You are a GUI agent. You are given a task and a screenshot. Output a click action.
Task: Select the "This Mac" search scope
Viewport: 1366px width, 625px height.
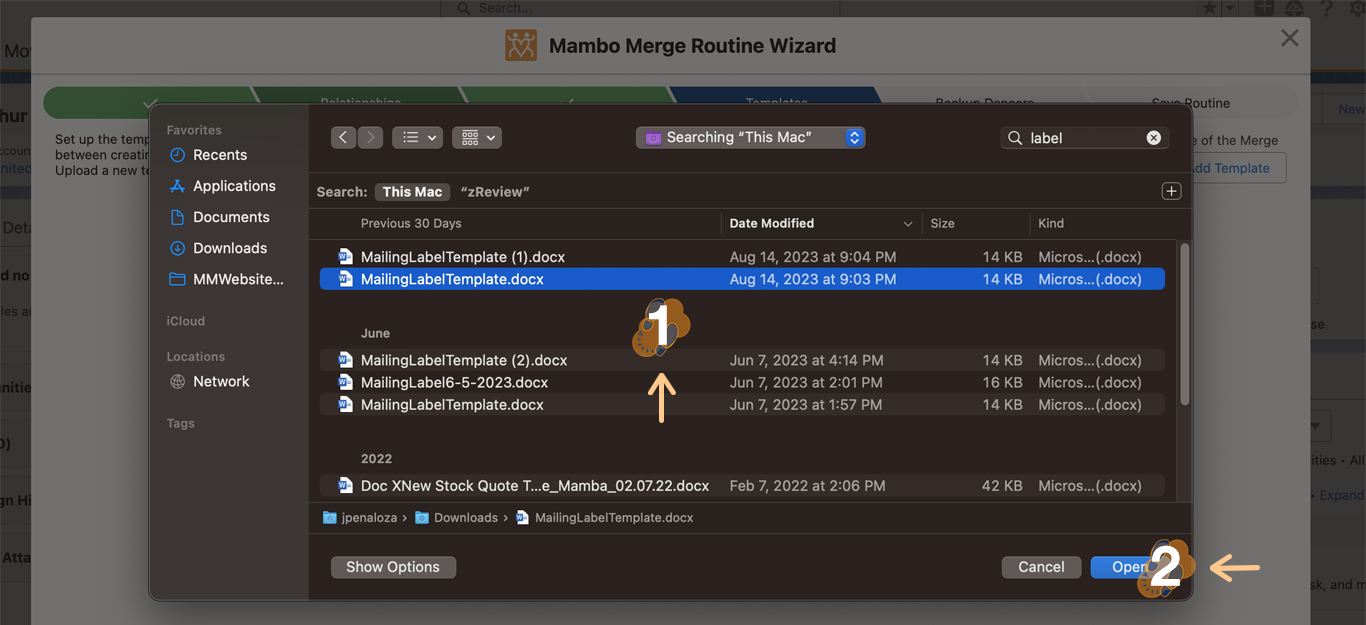click(412, 192)
